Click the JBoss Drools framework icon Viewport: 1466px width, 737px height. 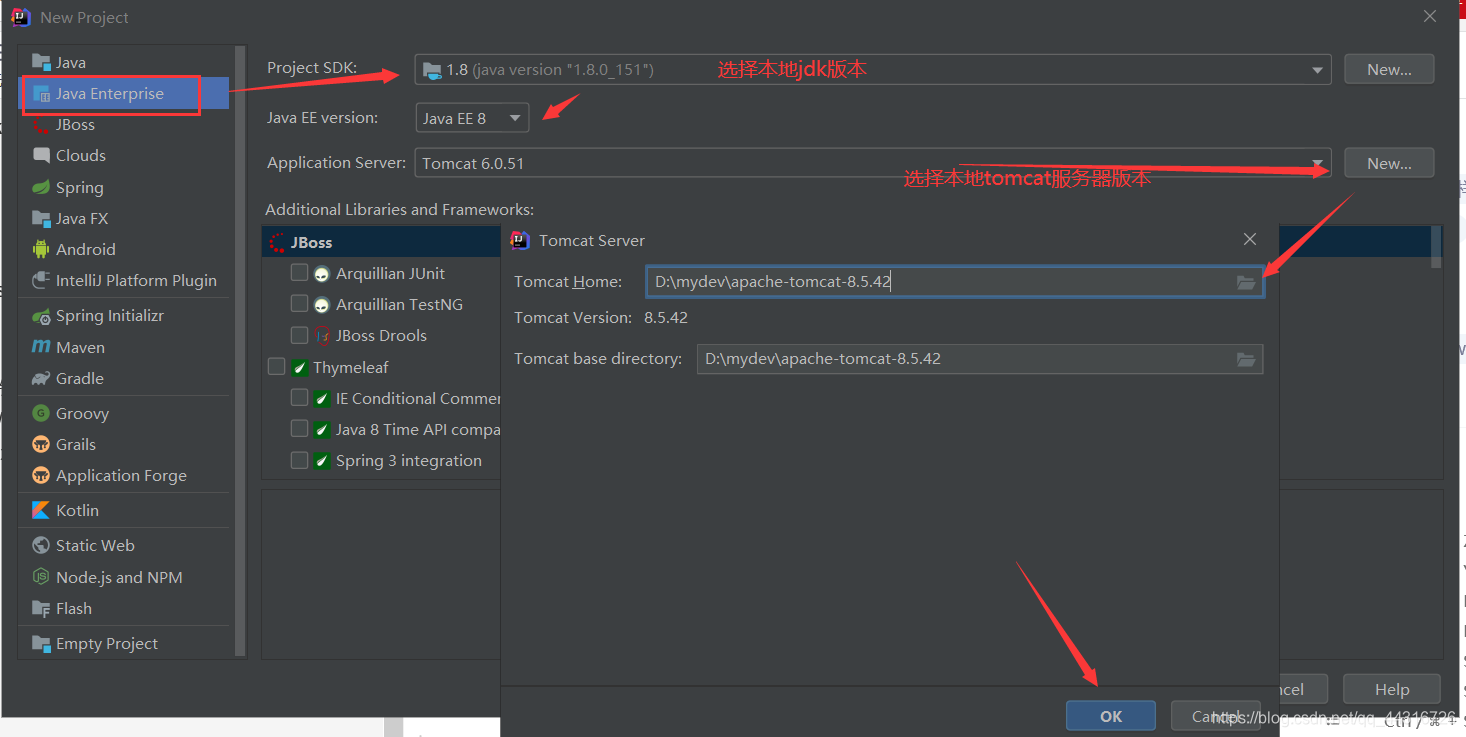pos(322,335)
